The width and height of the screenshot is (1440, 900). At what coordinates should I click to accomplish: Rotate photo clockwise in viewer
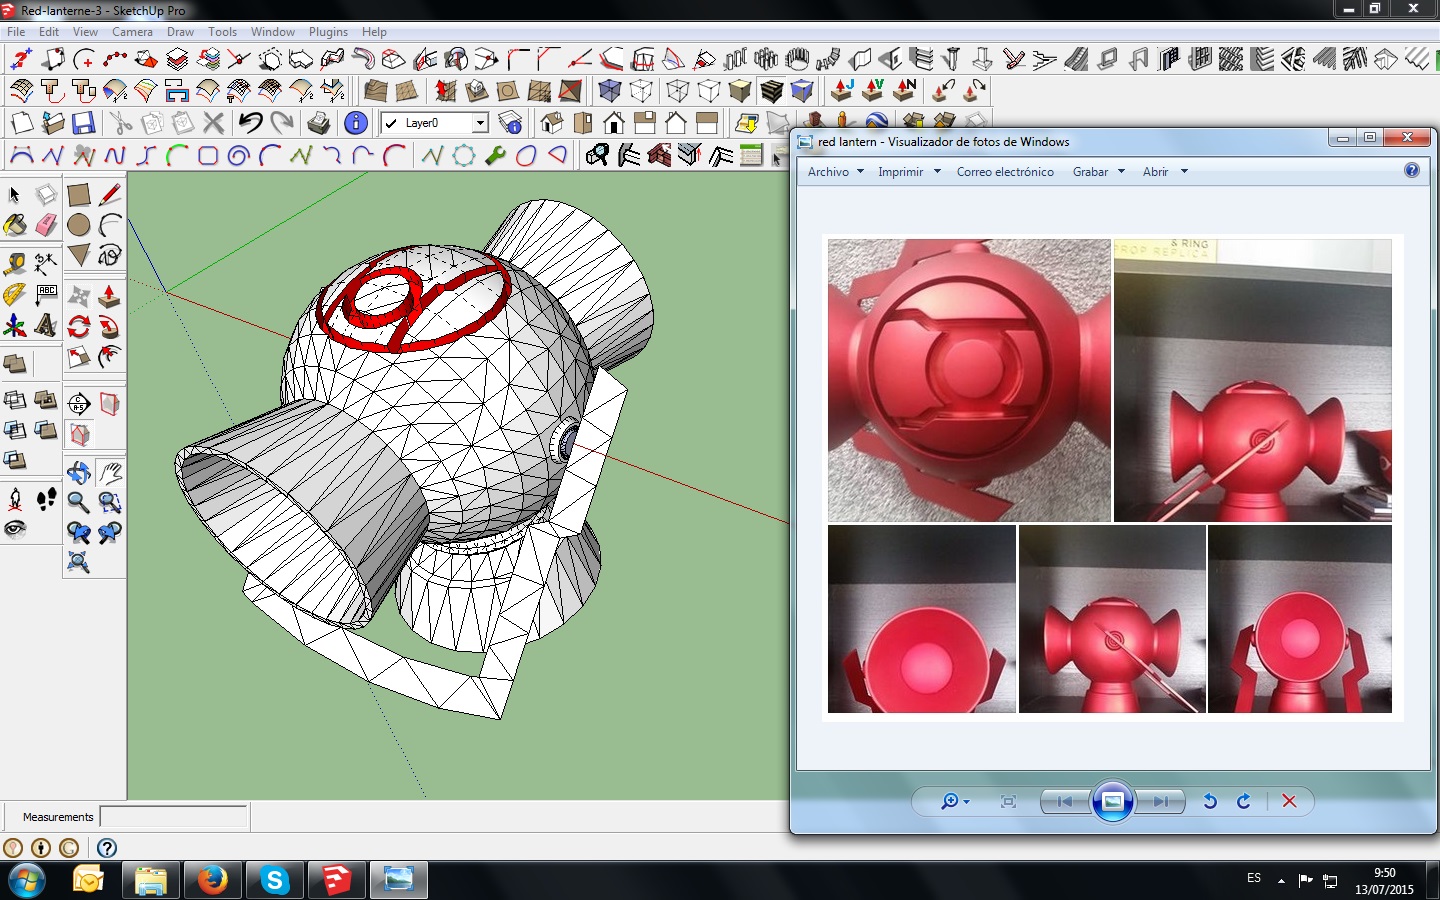point(1243,801)
